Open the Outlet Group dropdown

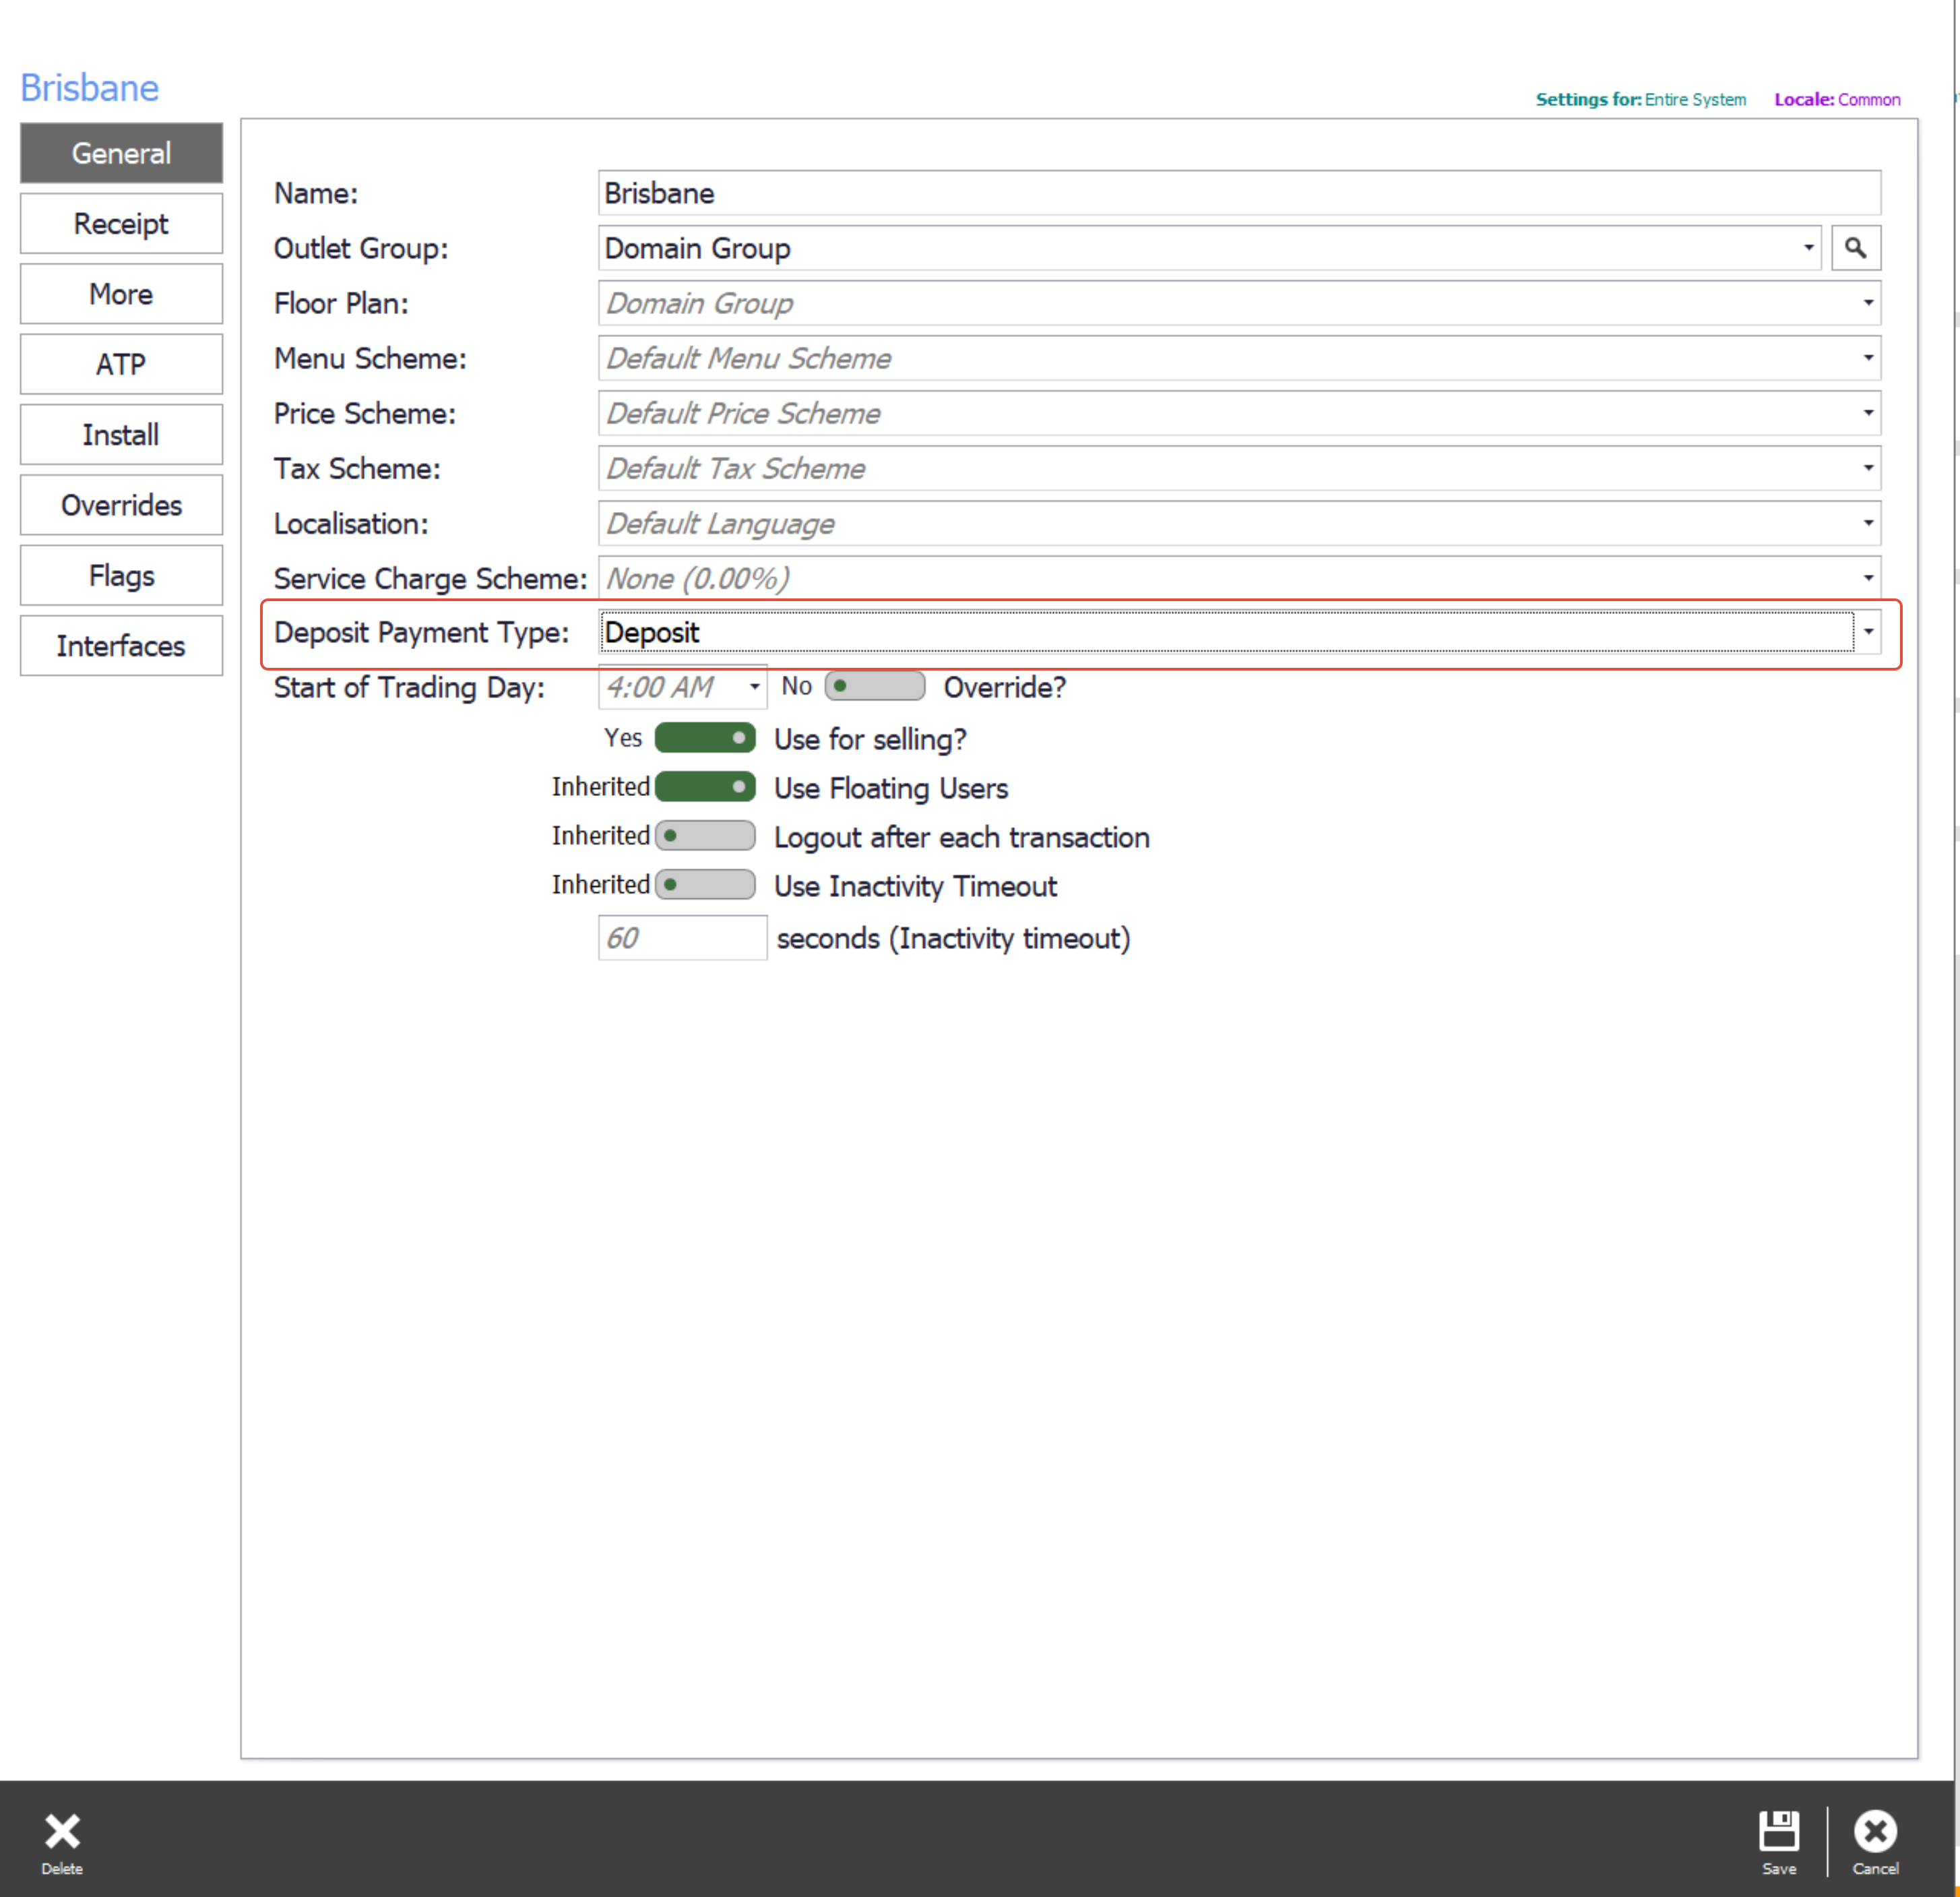[x=1808, y=248]
